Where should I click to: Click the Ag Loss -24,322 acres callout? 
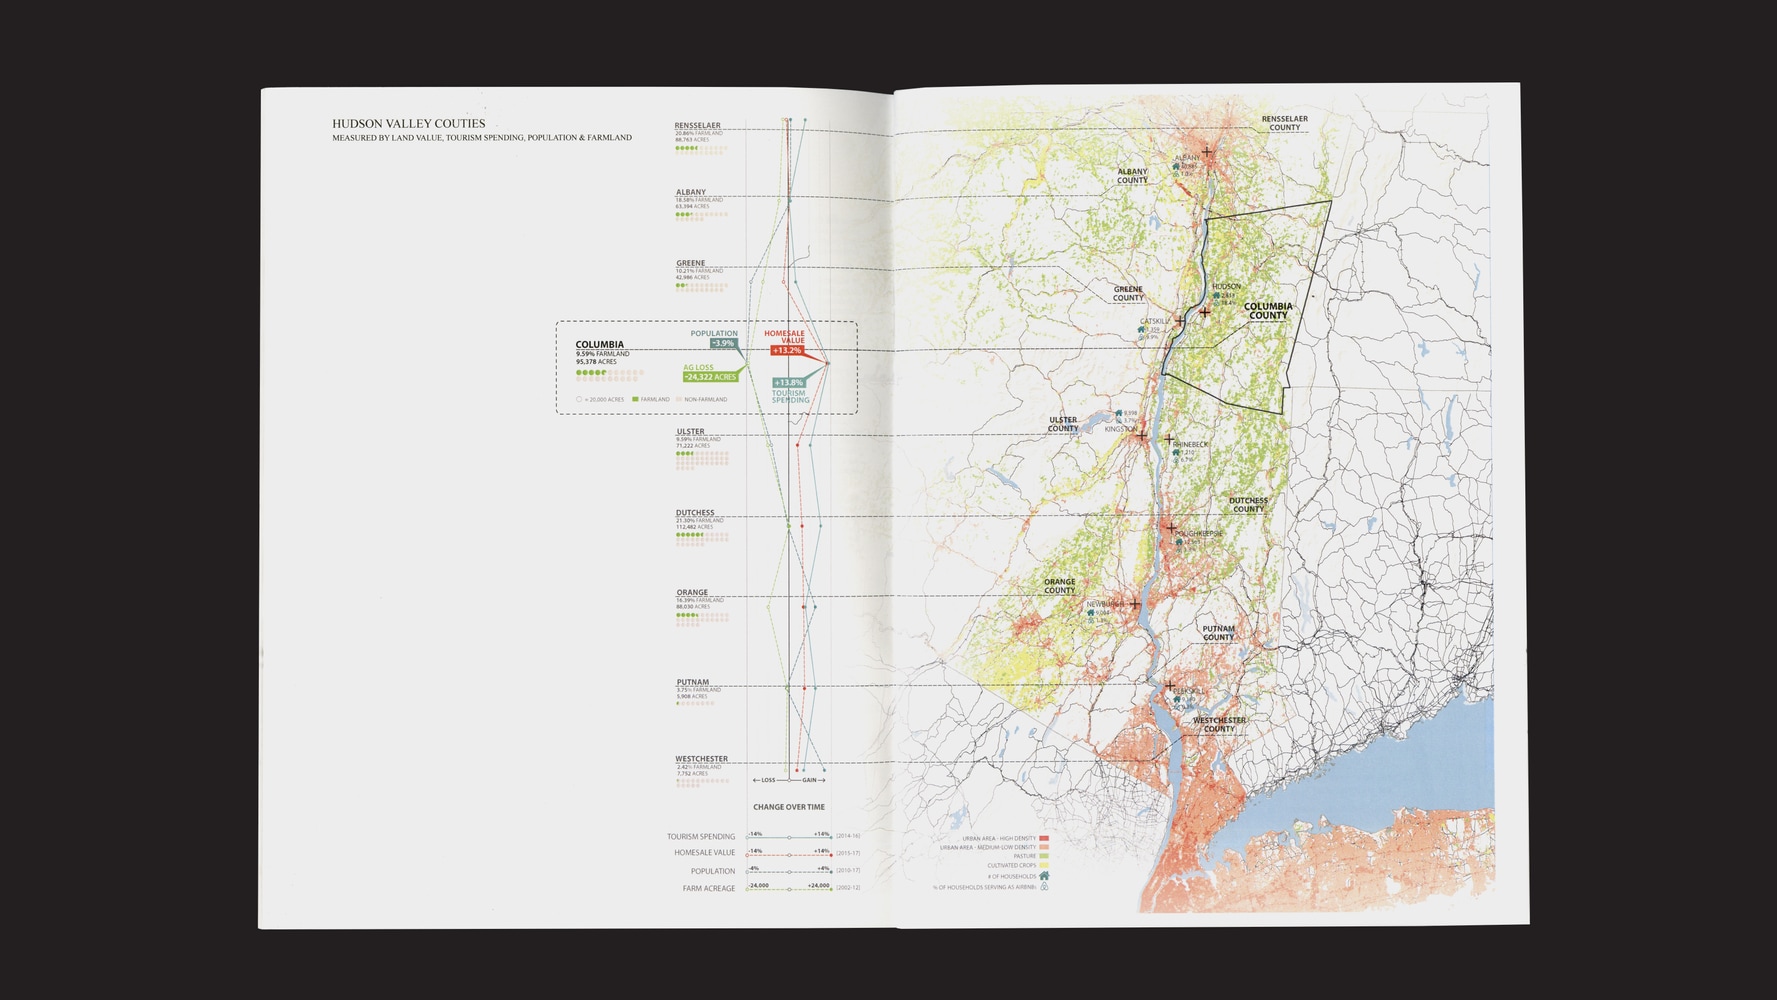click(x=710, y=377)
